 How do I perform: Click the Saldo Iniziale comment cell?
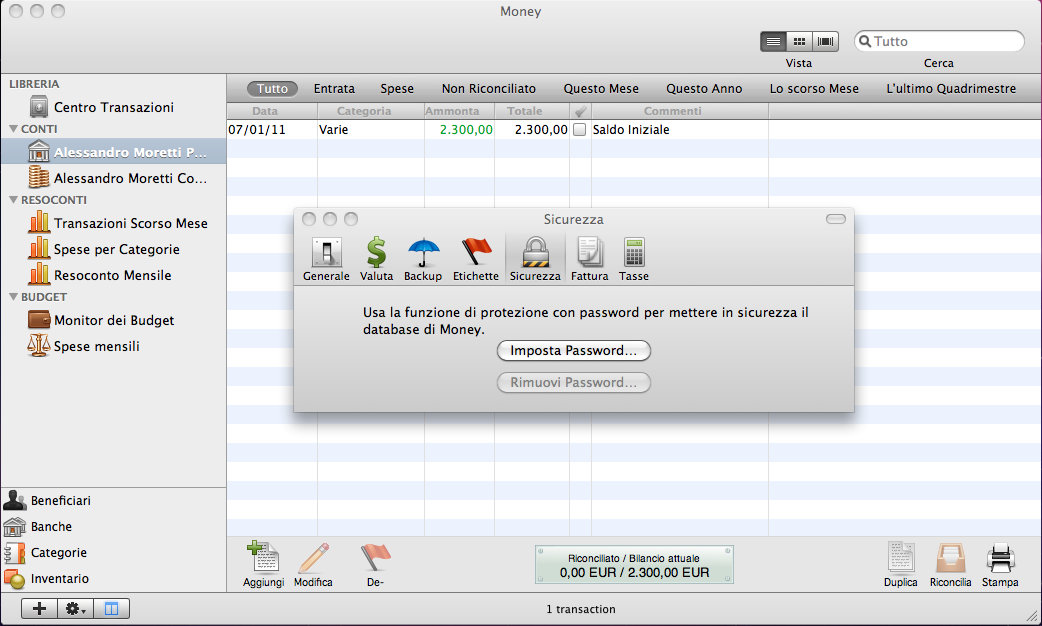point(680,130)
